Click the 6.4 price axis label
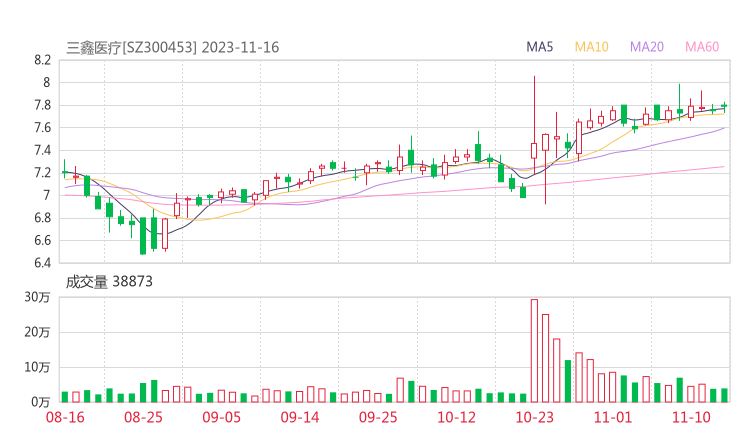740x440 pixels. (42, 262)
